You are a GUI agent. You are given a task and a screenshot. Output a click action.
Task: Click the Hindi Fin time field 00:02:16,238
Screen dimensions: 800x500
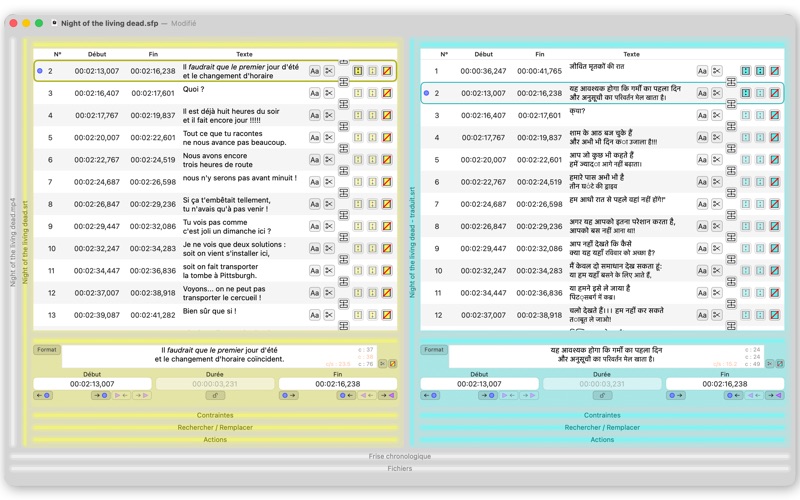tap(724, 384)
